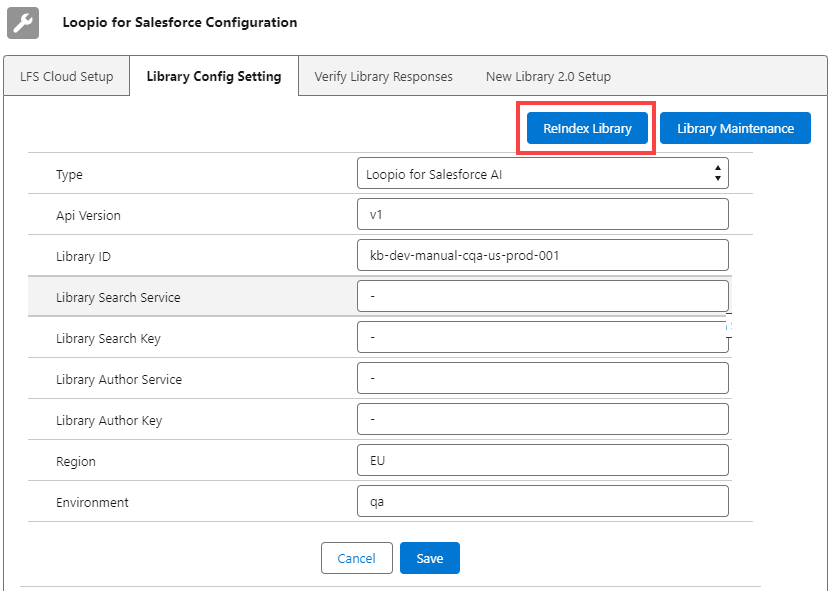
Task: Click the Region label
Action: coord(76,462)
